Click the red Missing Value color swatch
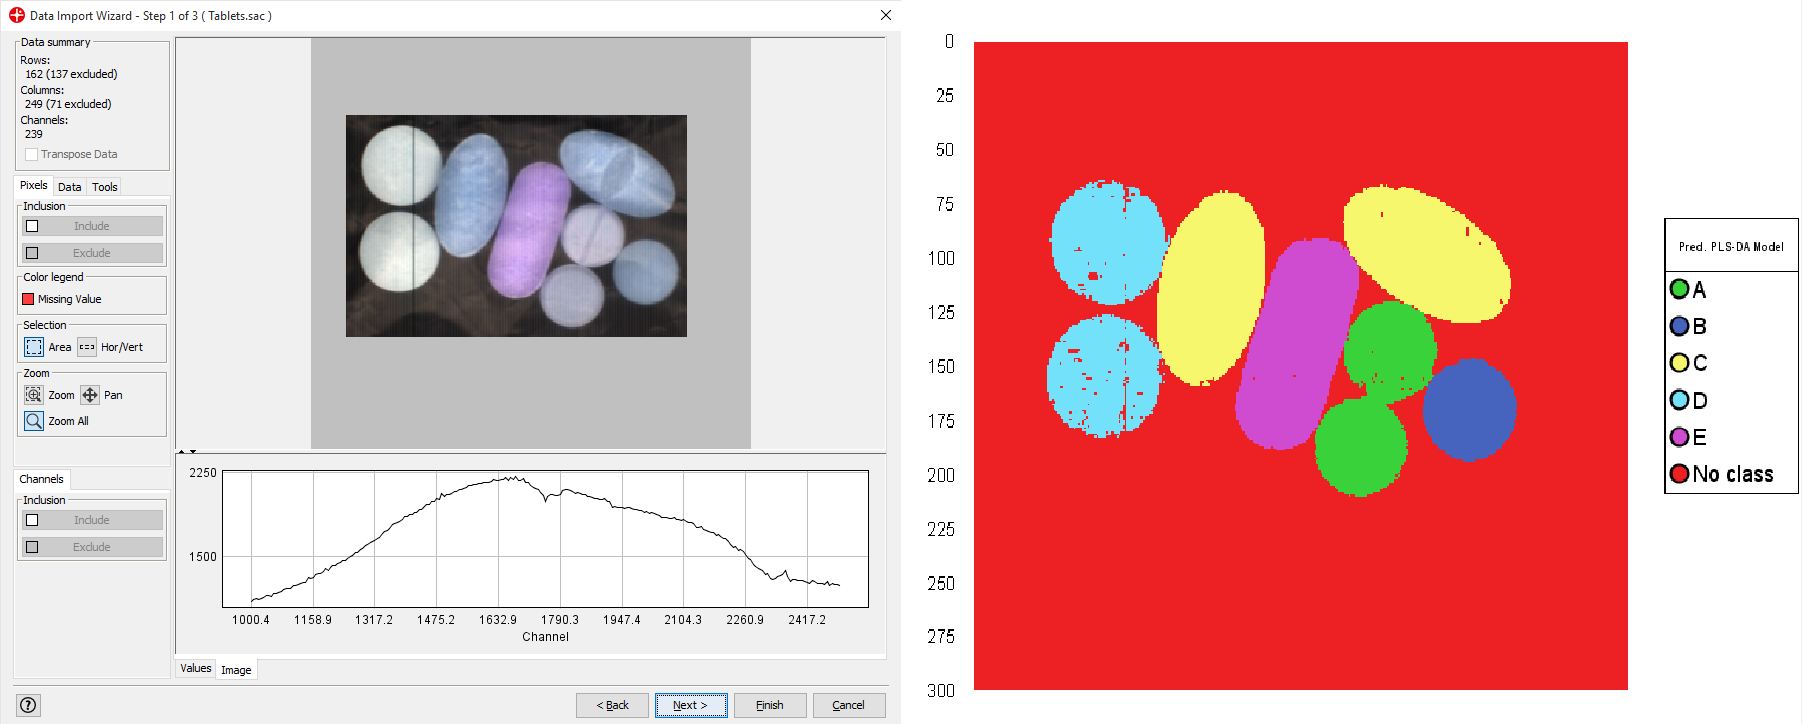The width and height of the screenshot is (1806, 724). (28, 299)
